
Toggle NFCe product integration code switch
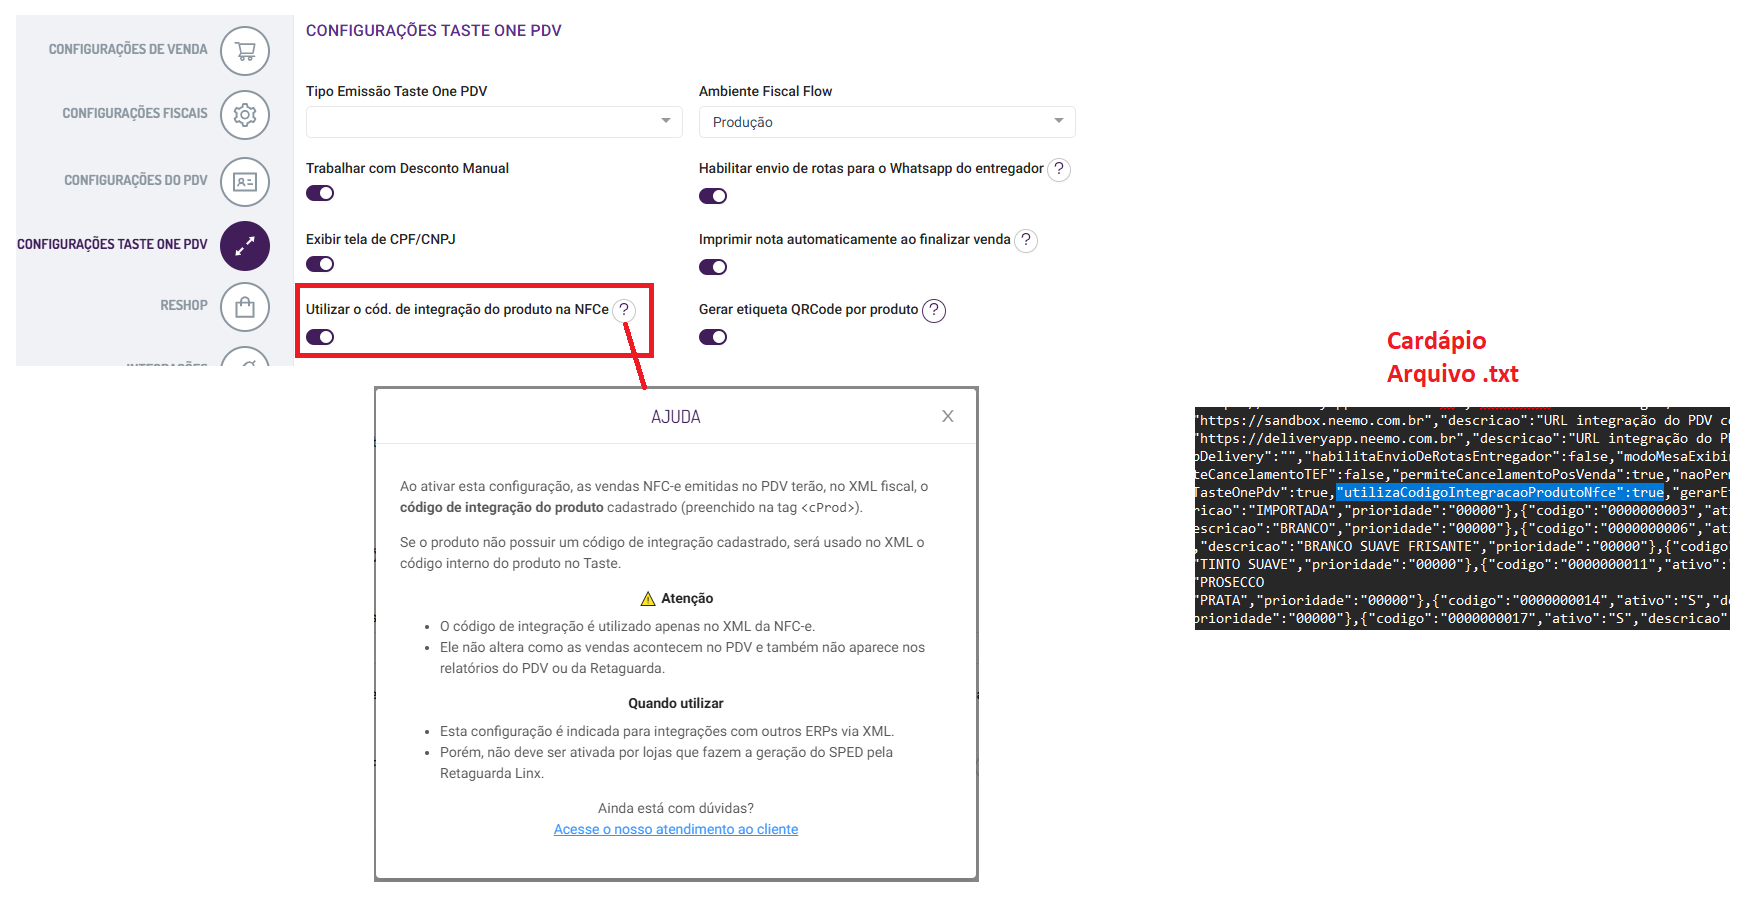[x=320, y=337]
